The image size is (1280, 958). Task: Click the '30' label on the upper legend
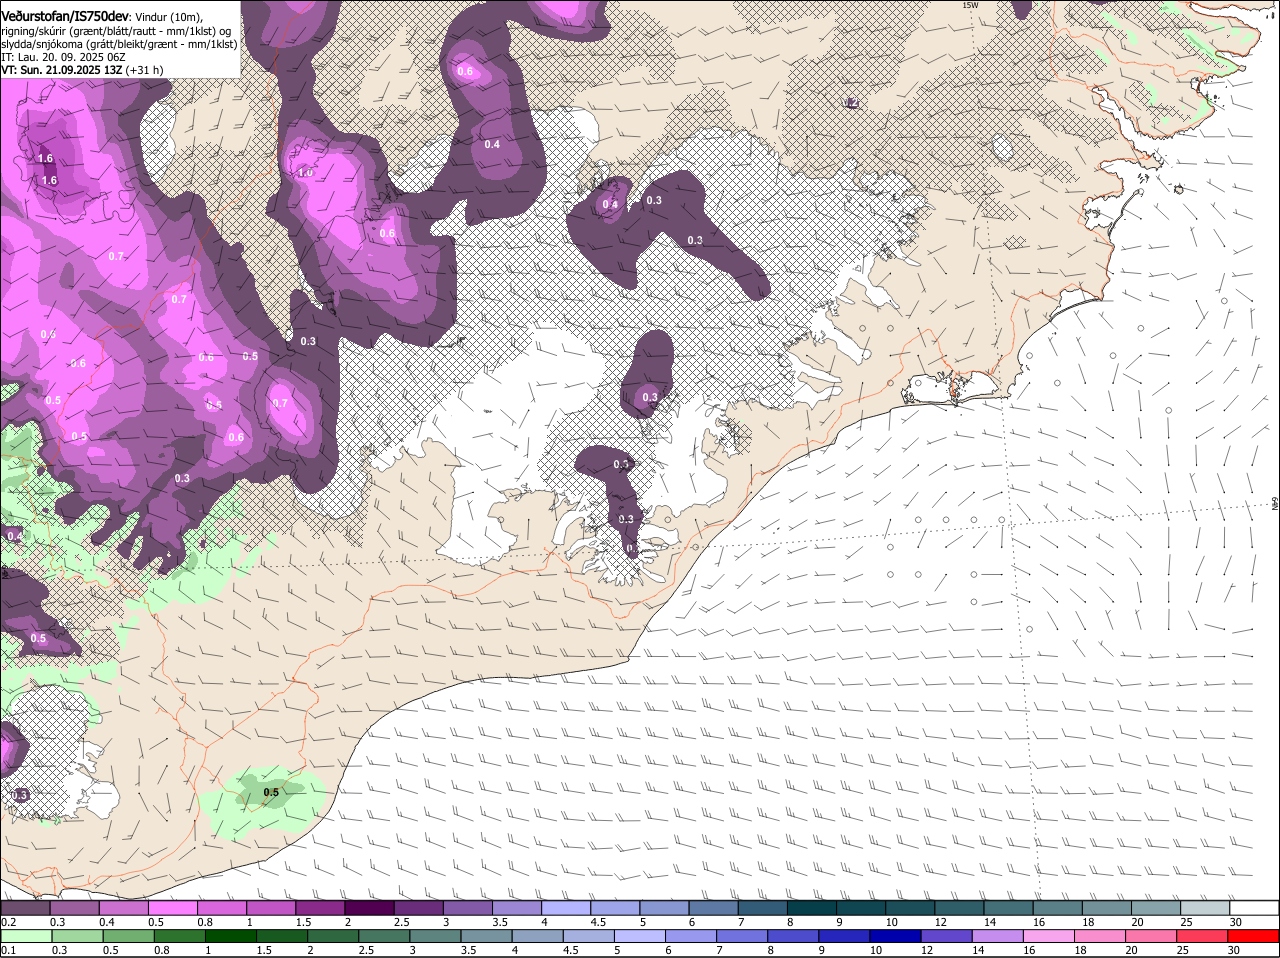point(1236,922)
